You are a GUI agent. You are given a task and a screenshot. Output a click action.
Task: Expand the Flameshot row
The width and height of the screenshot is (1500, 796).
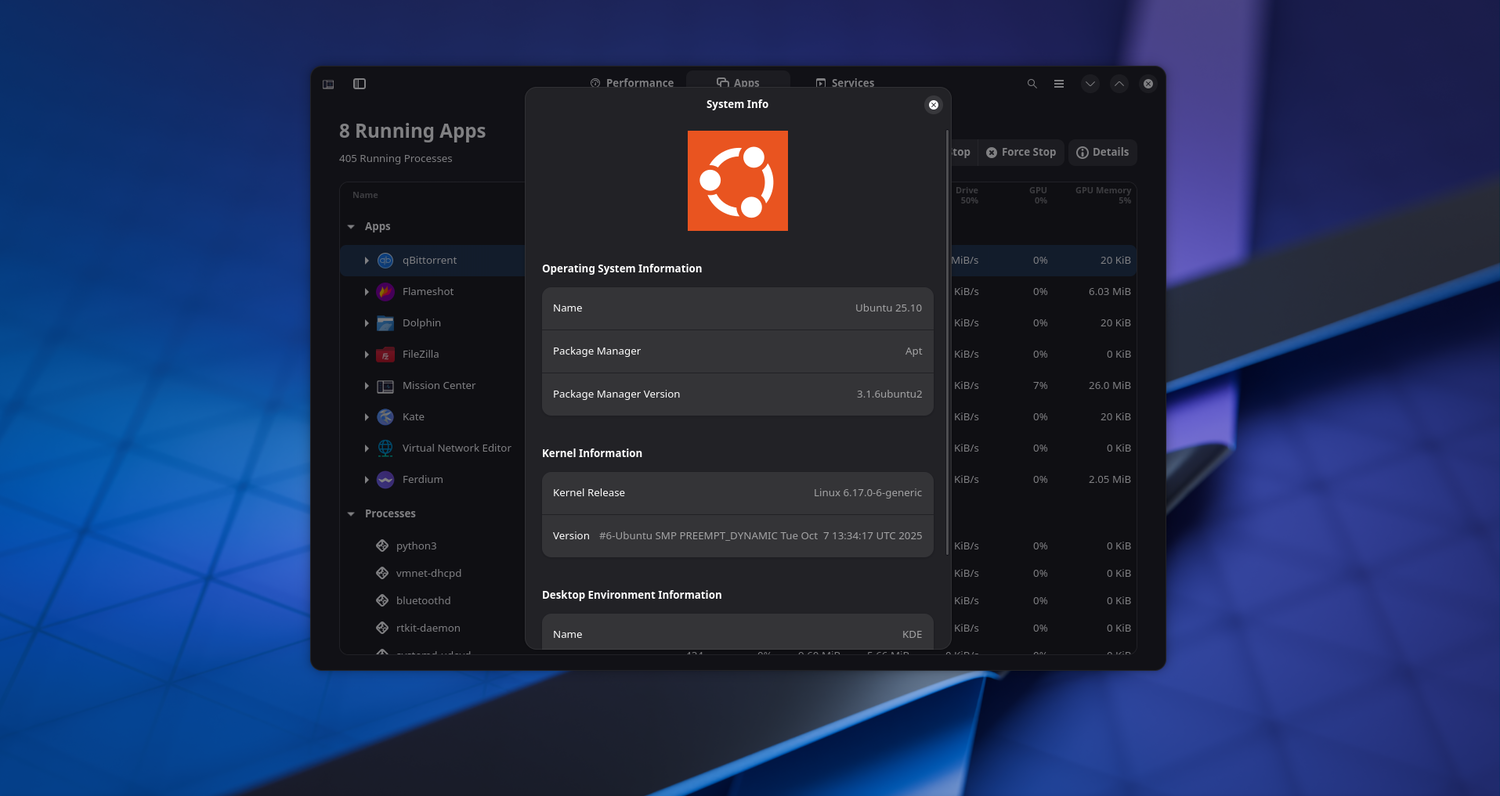pos(367,292)
